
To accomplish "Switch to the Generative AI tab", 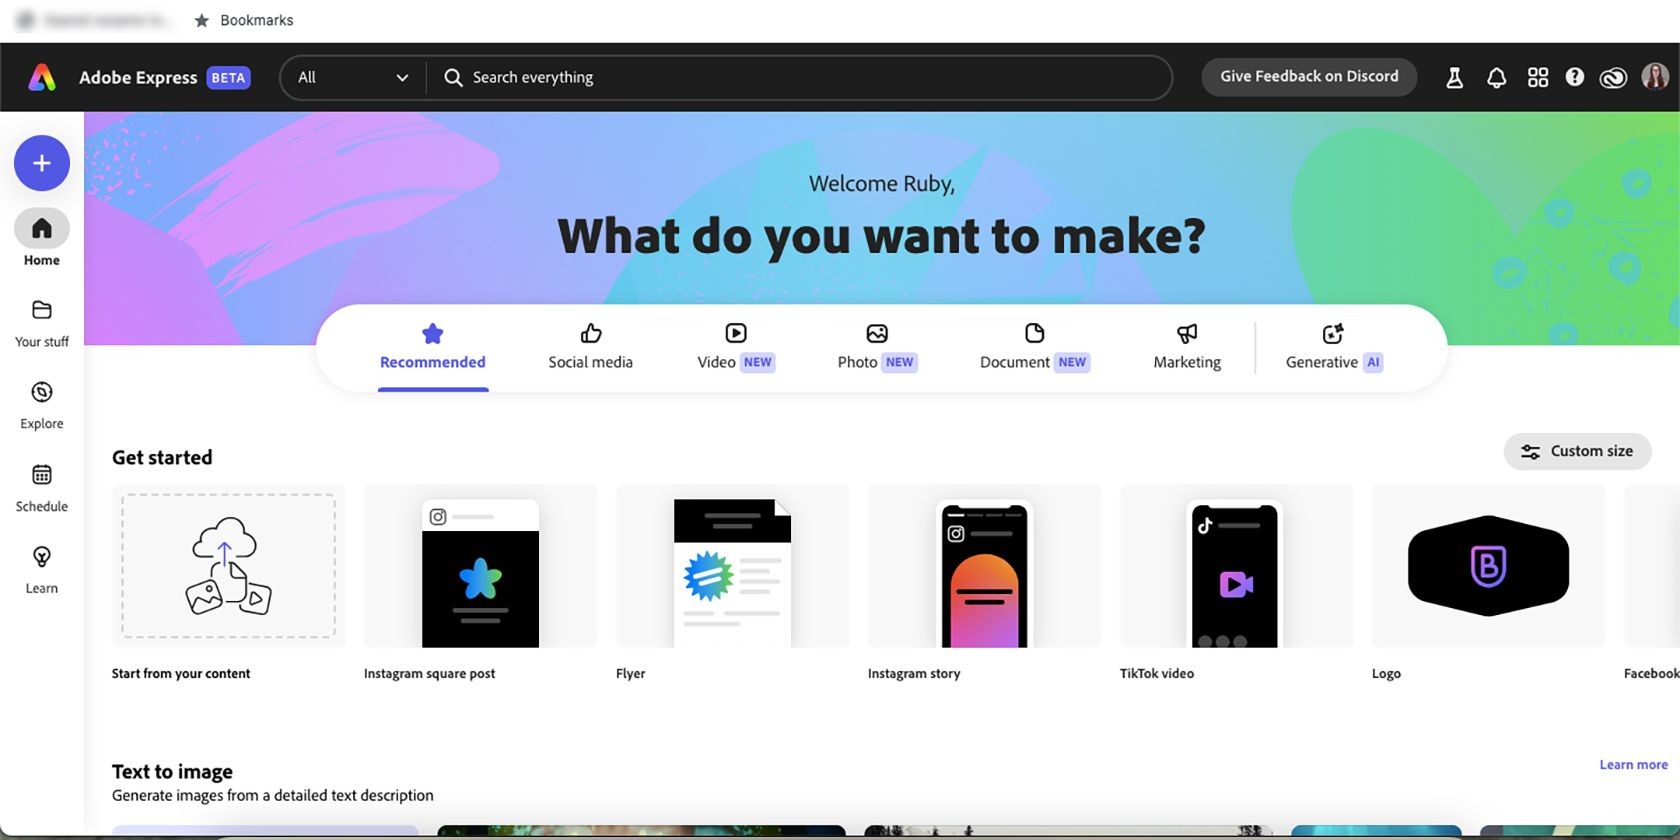I will pos(1334,348).
